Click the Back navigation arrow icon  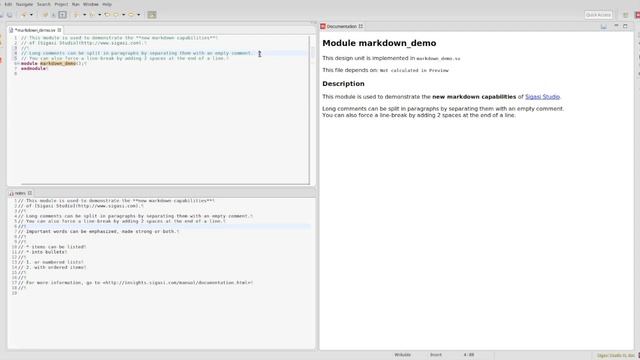point(116,15)
